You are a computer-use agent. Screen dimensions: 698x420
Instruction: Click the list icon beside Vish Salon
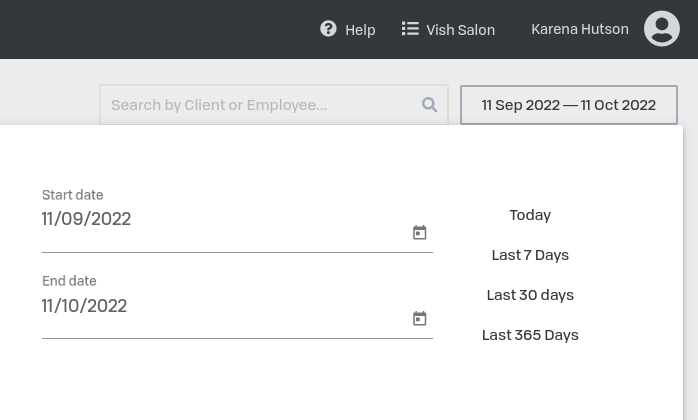click(x=410, y=29)
